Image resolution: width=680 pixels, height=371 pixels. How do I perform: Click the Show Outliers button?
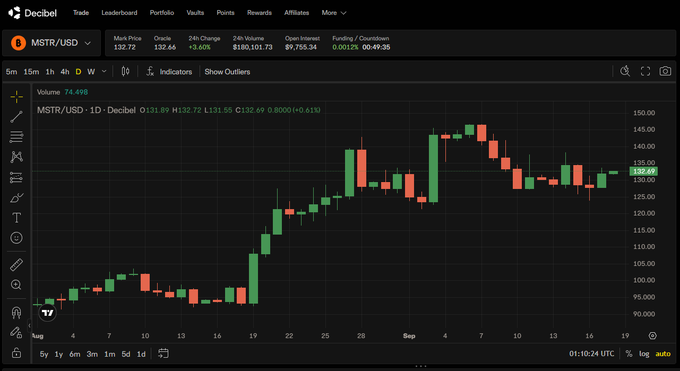[227, 72]
